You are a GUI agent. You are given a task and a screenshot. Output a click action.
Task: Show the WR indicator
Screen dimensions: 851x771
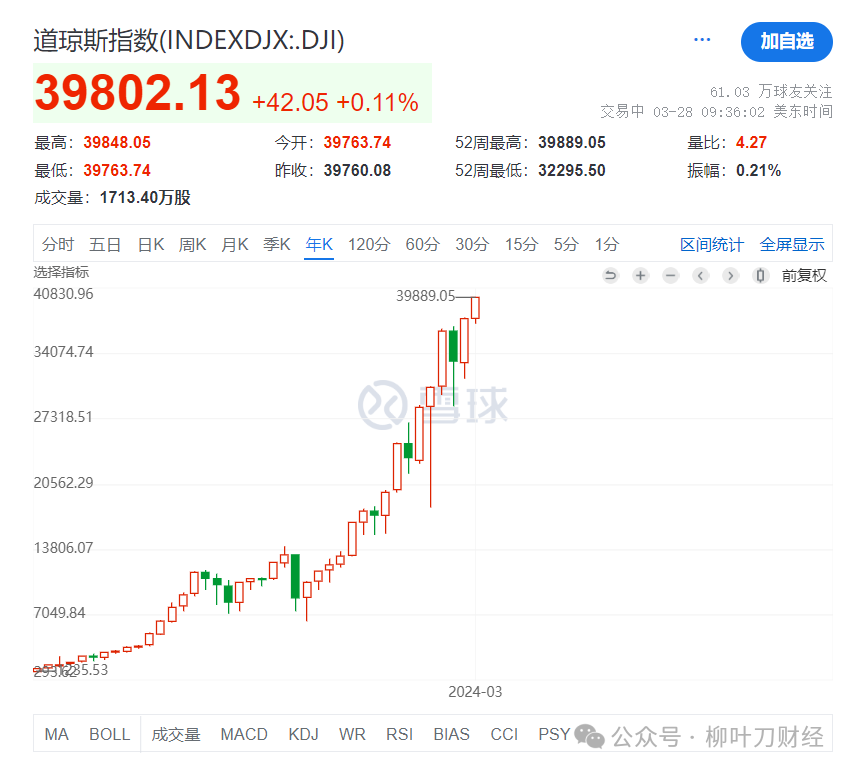click(x=352, y=734)
